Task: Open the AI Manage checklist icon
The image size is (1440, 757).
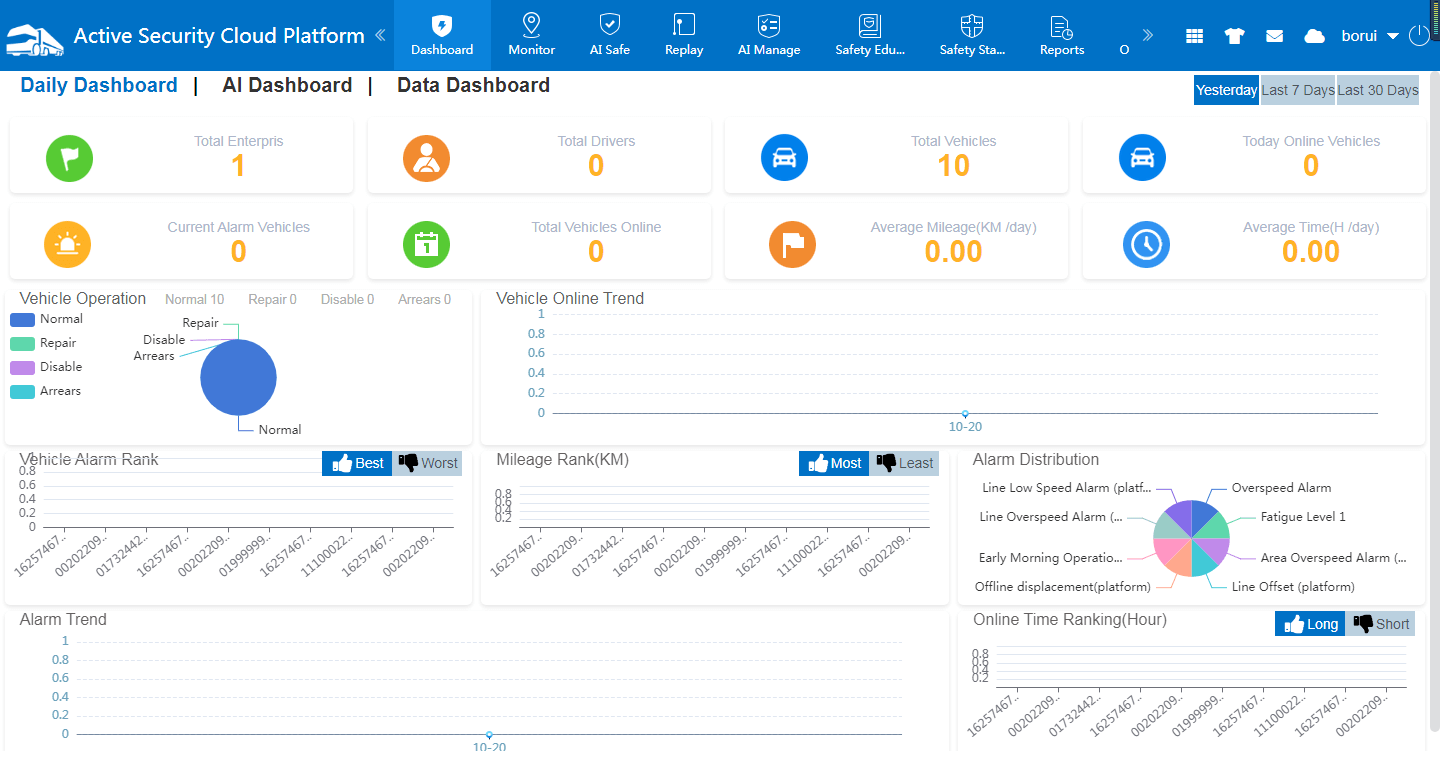Action: [x=768, y=25]
